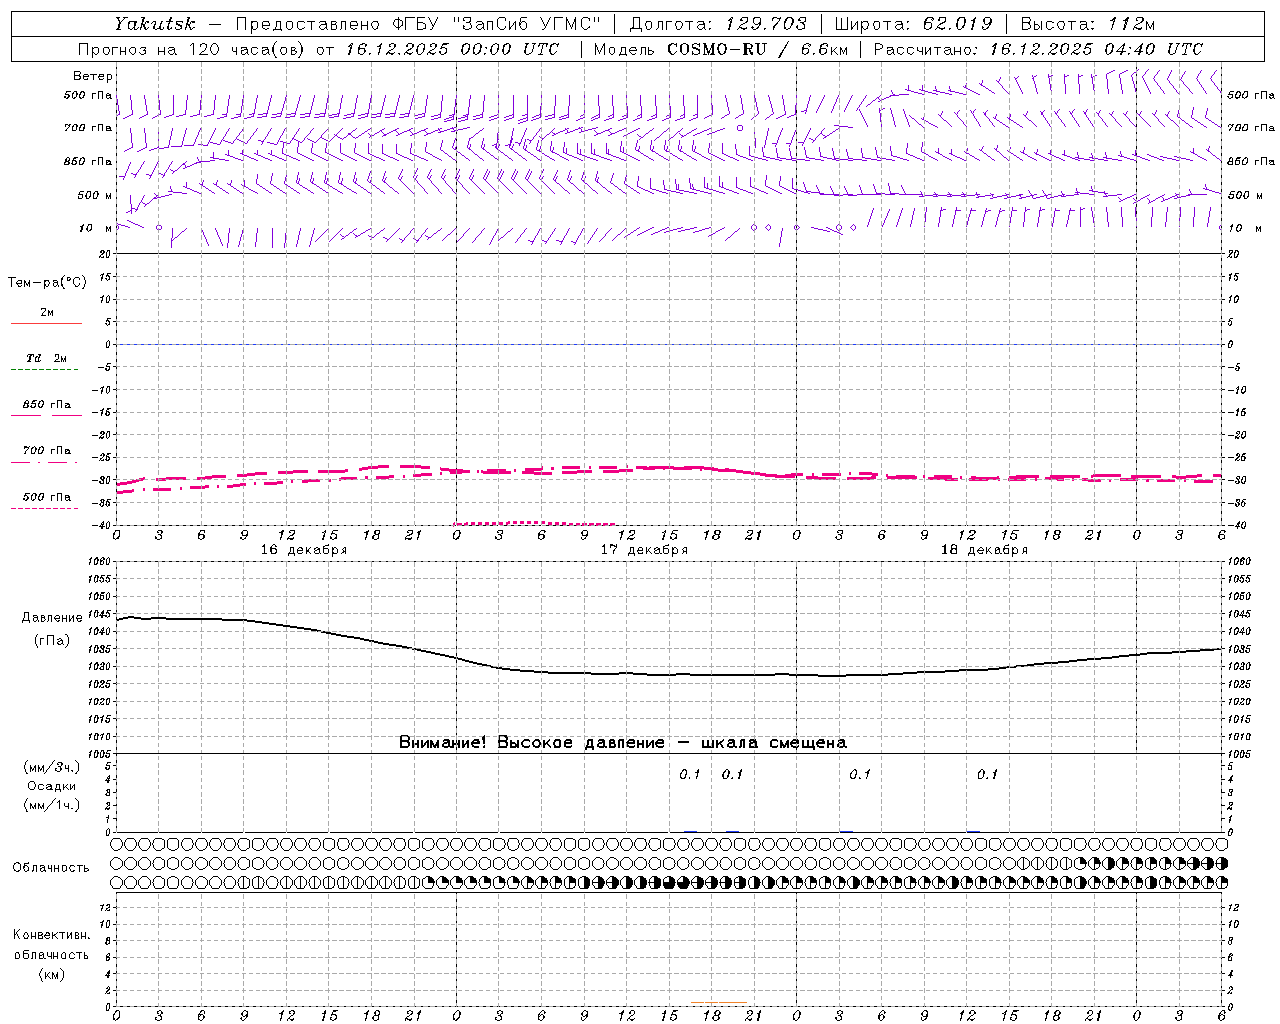
Task: Click the 500 гПа temperature legend entry
Action: [46, 500]
